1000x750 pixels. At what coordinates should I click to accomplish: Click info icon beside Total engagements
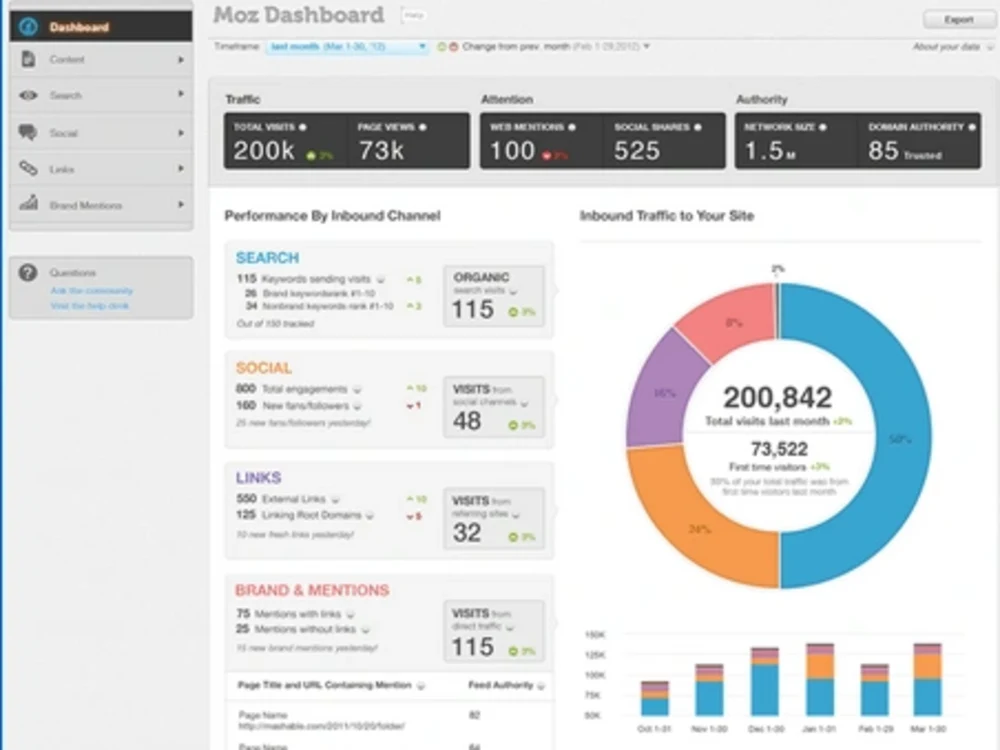point(357,389)
